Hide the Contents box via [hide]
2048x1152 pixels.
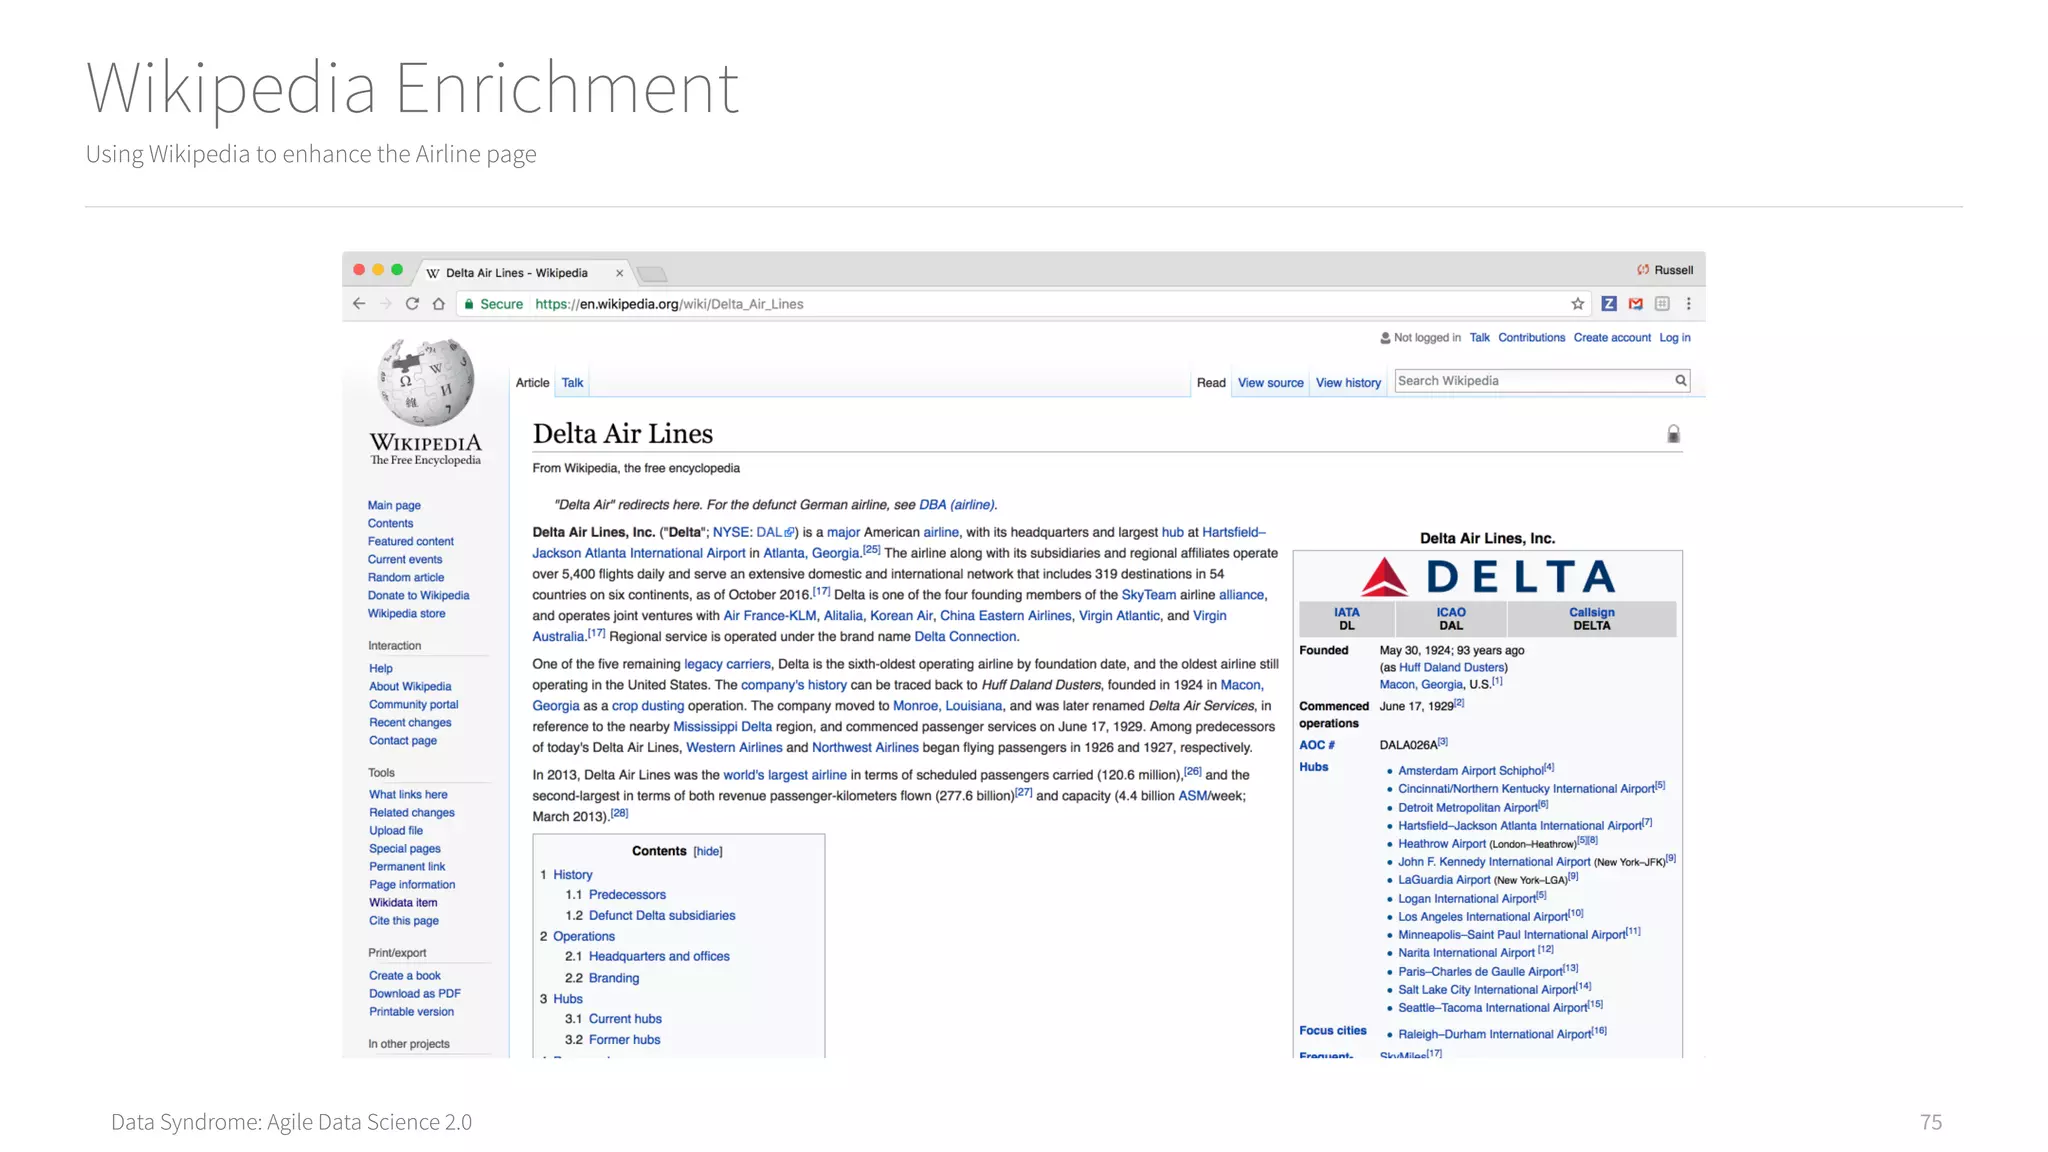(x=707, y=852)
